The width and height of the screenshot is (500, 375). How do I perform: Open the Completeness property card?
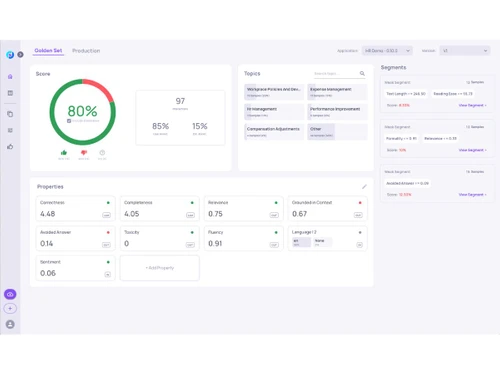click(x=160, y=209)
